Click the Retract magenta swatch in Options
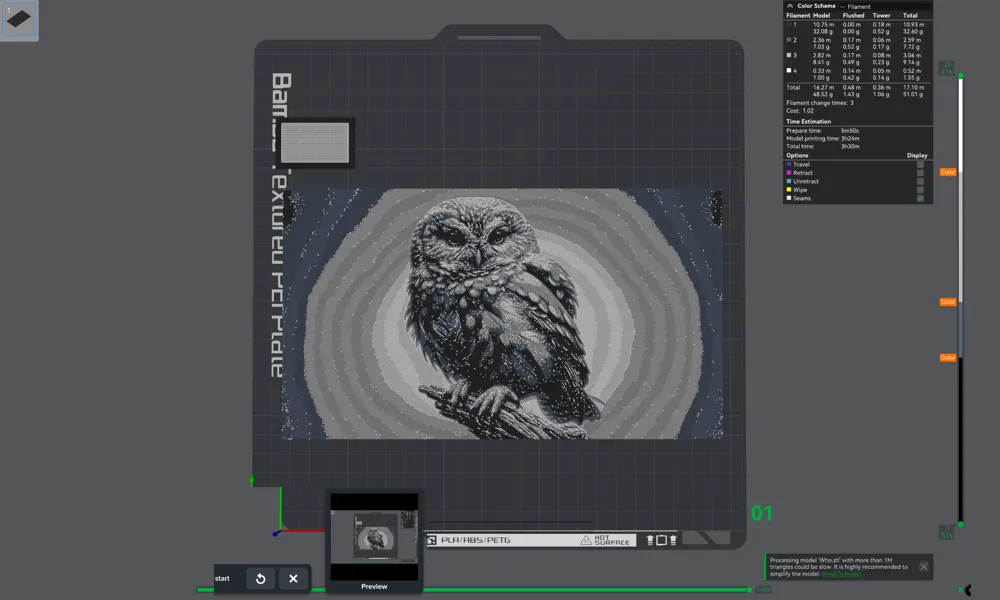 (789, 173)
